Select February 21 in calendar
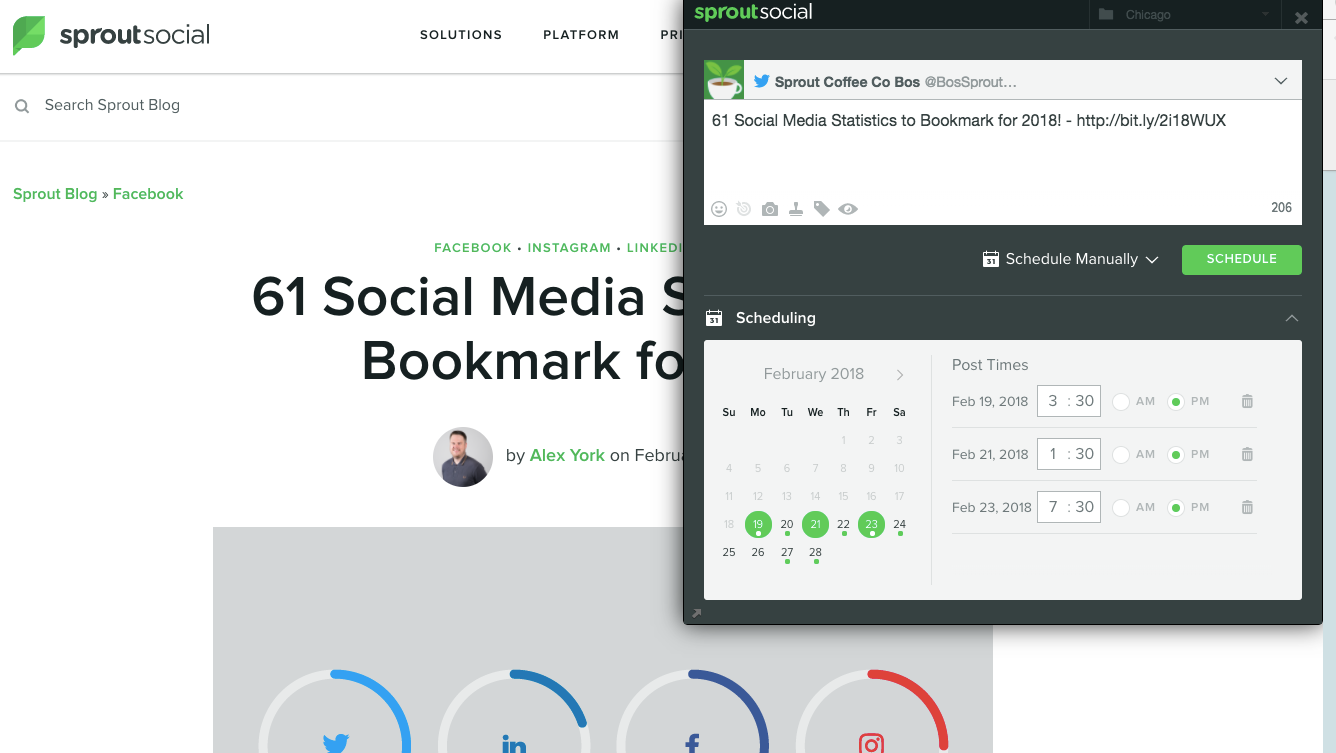Viewport: 1336px width, 753px height. (x=816, y=524)
